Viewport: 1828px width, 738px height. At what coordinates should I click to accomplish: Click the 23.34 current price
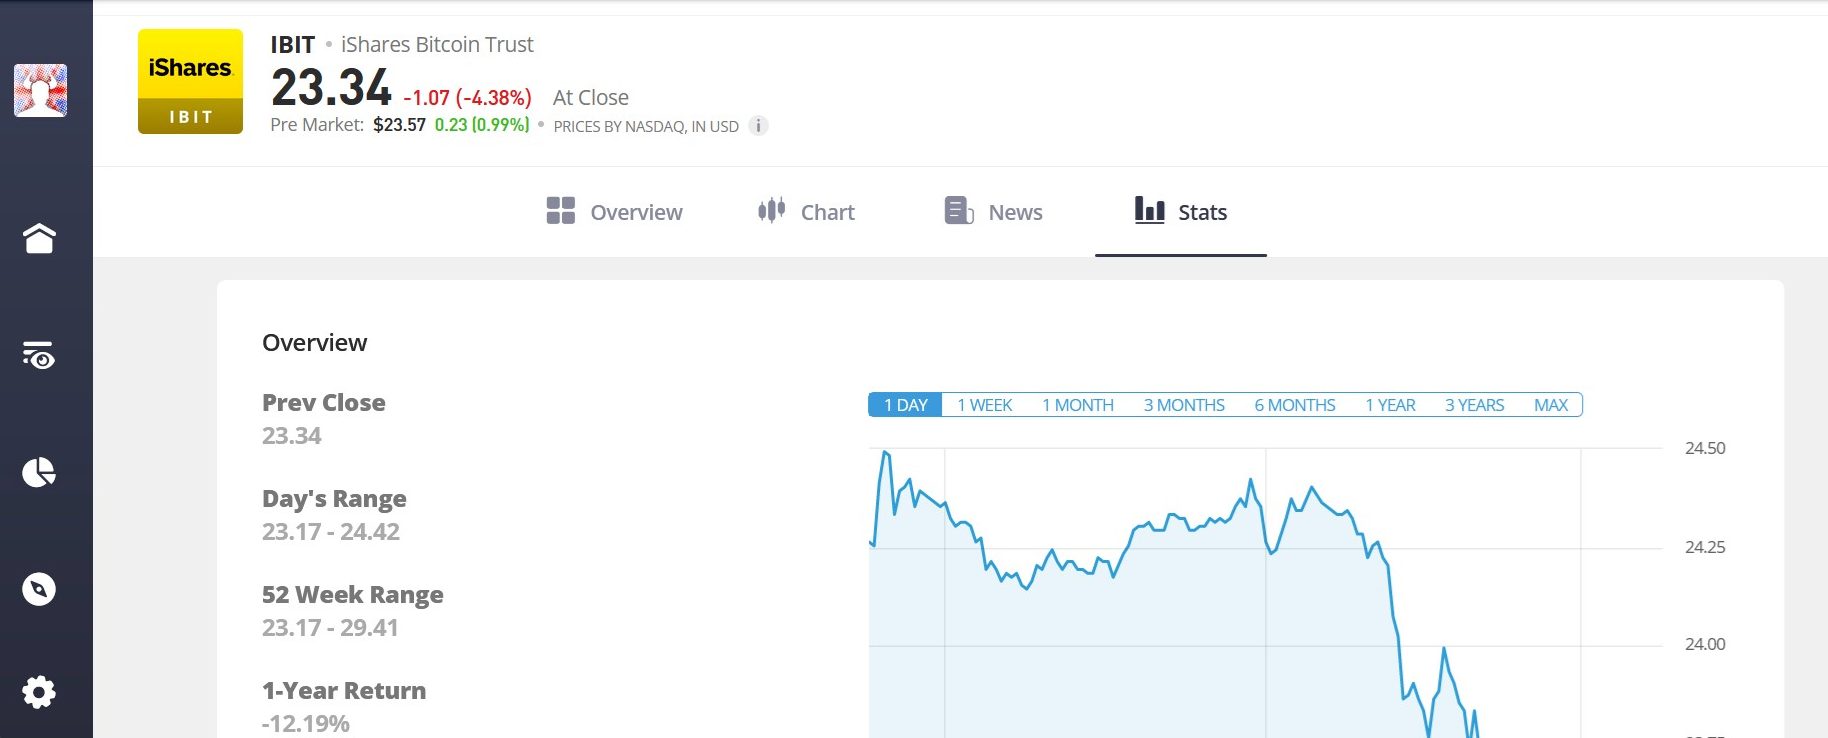point(331,87)
